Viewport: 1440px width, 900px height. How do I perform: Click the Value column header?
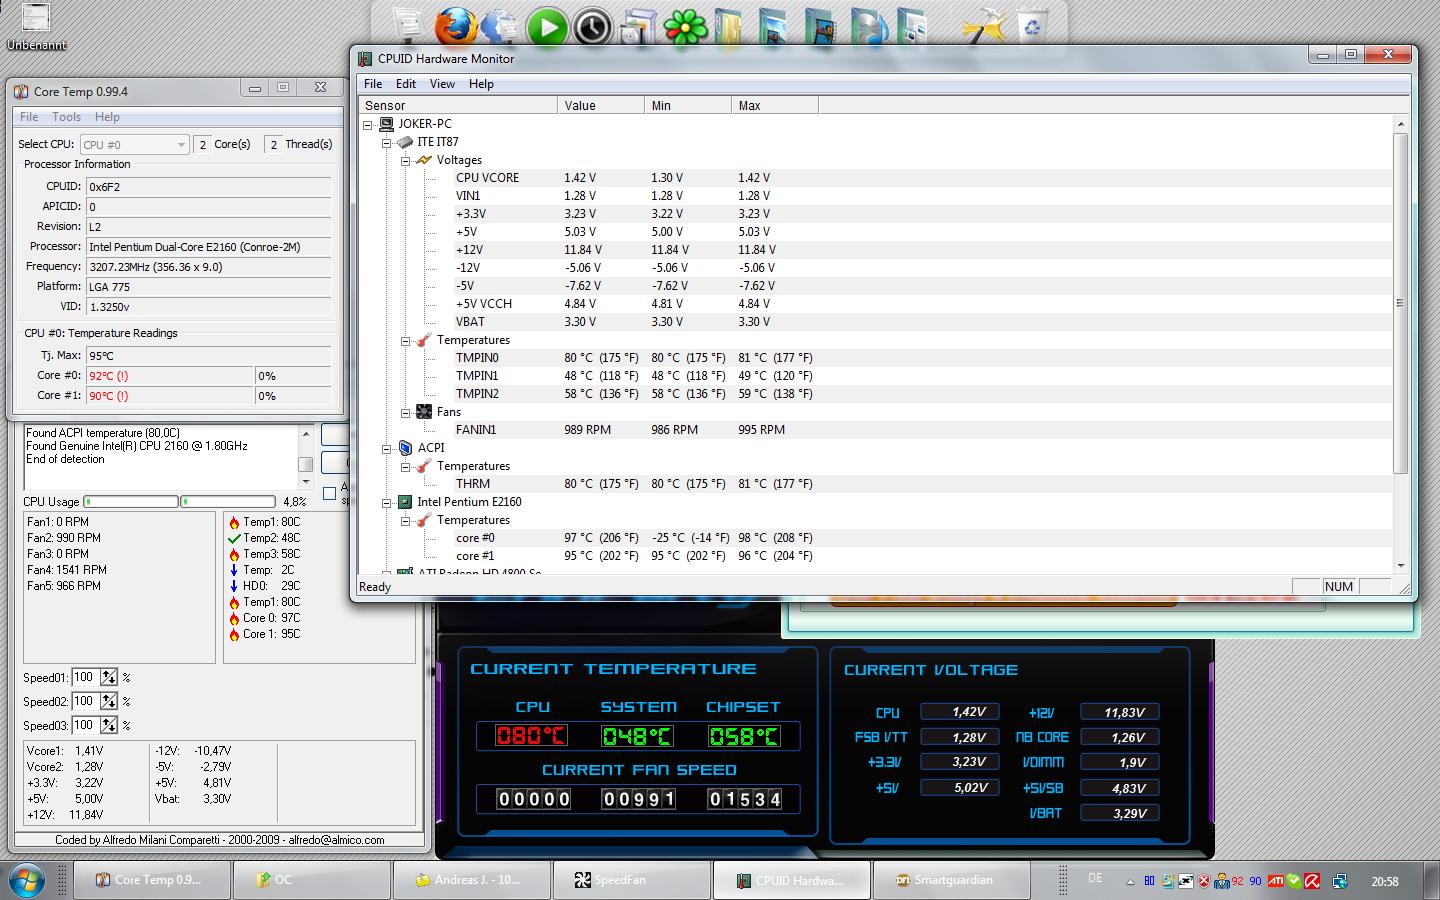pyautogui.click(x=601, y=105)
